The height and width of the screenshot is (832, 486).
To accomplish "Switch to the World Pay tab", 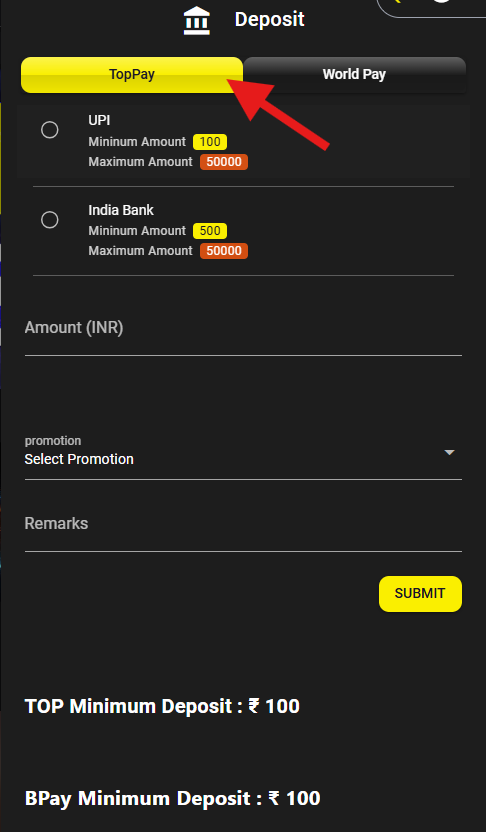I will [354, 75].
